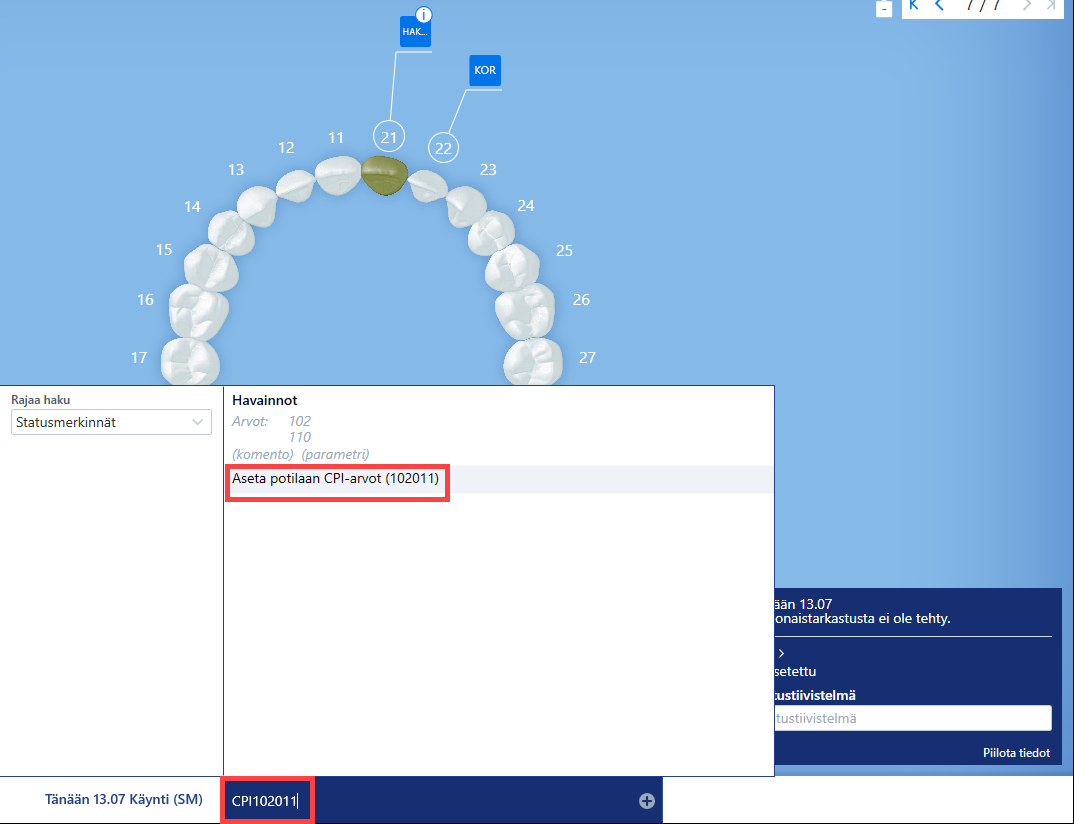
Task: Click the highlighted green tooth 21
Action: (385, 175)
